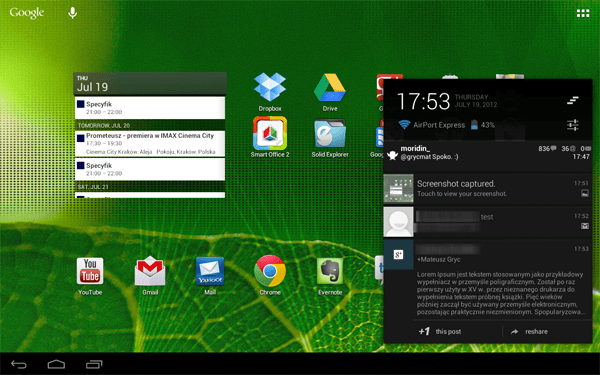Open the Prometeusz premiera calendar event

pyautogui.click(x=150, y=143)
